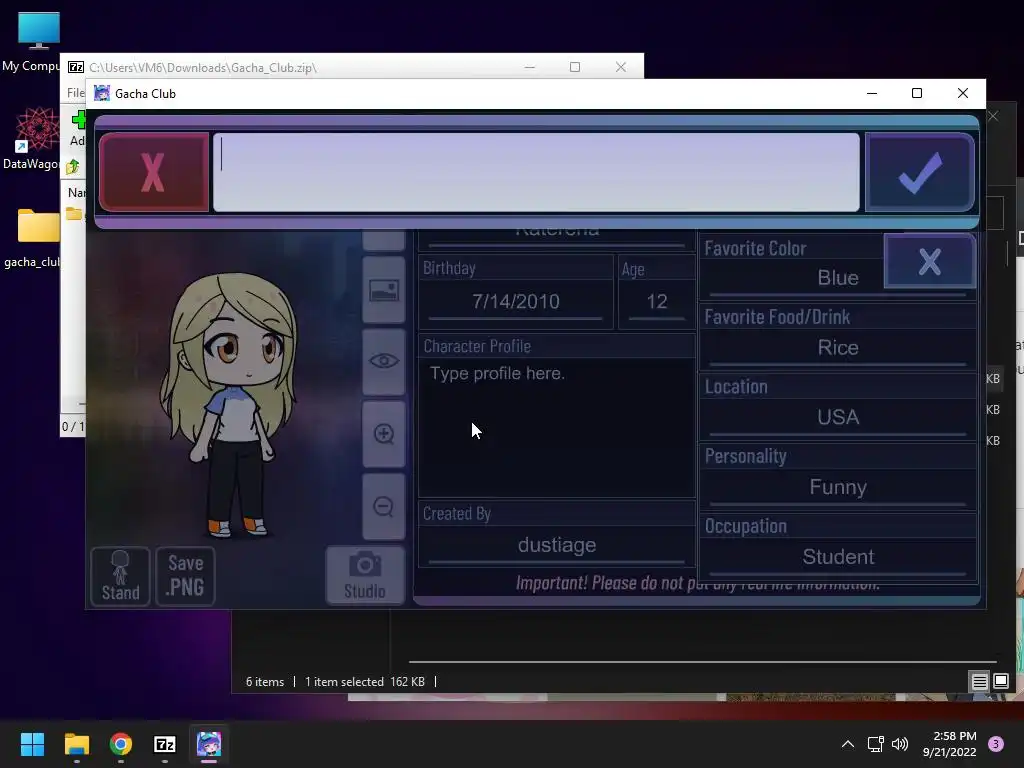Open notification center badge

(x=996, y=744)
